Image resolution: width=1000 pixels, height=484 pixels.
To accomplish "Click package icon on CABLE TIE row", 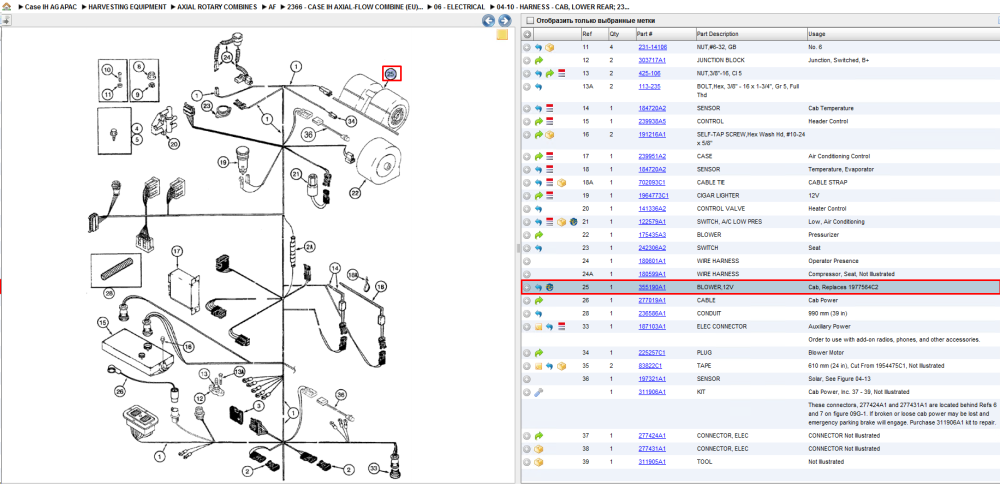I will [x=561, y=182].
